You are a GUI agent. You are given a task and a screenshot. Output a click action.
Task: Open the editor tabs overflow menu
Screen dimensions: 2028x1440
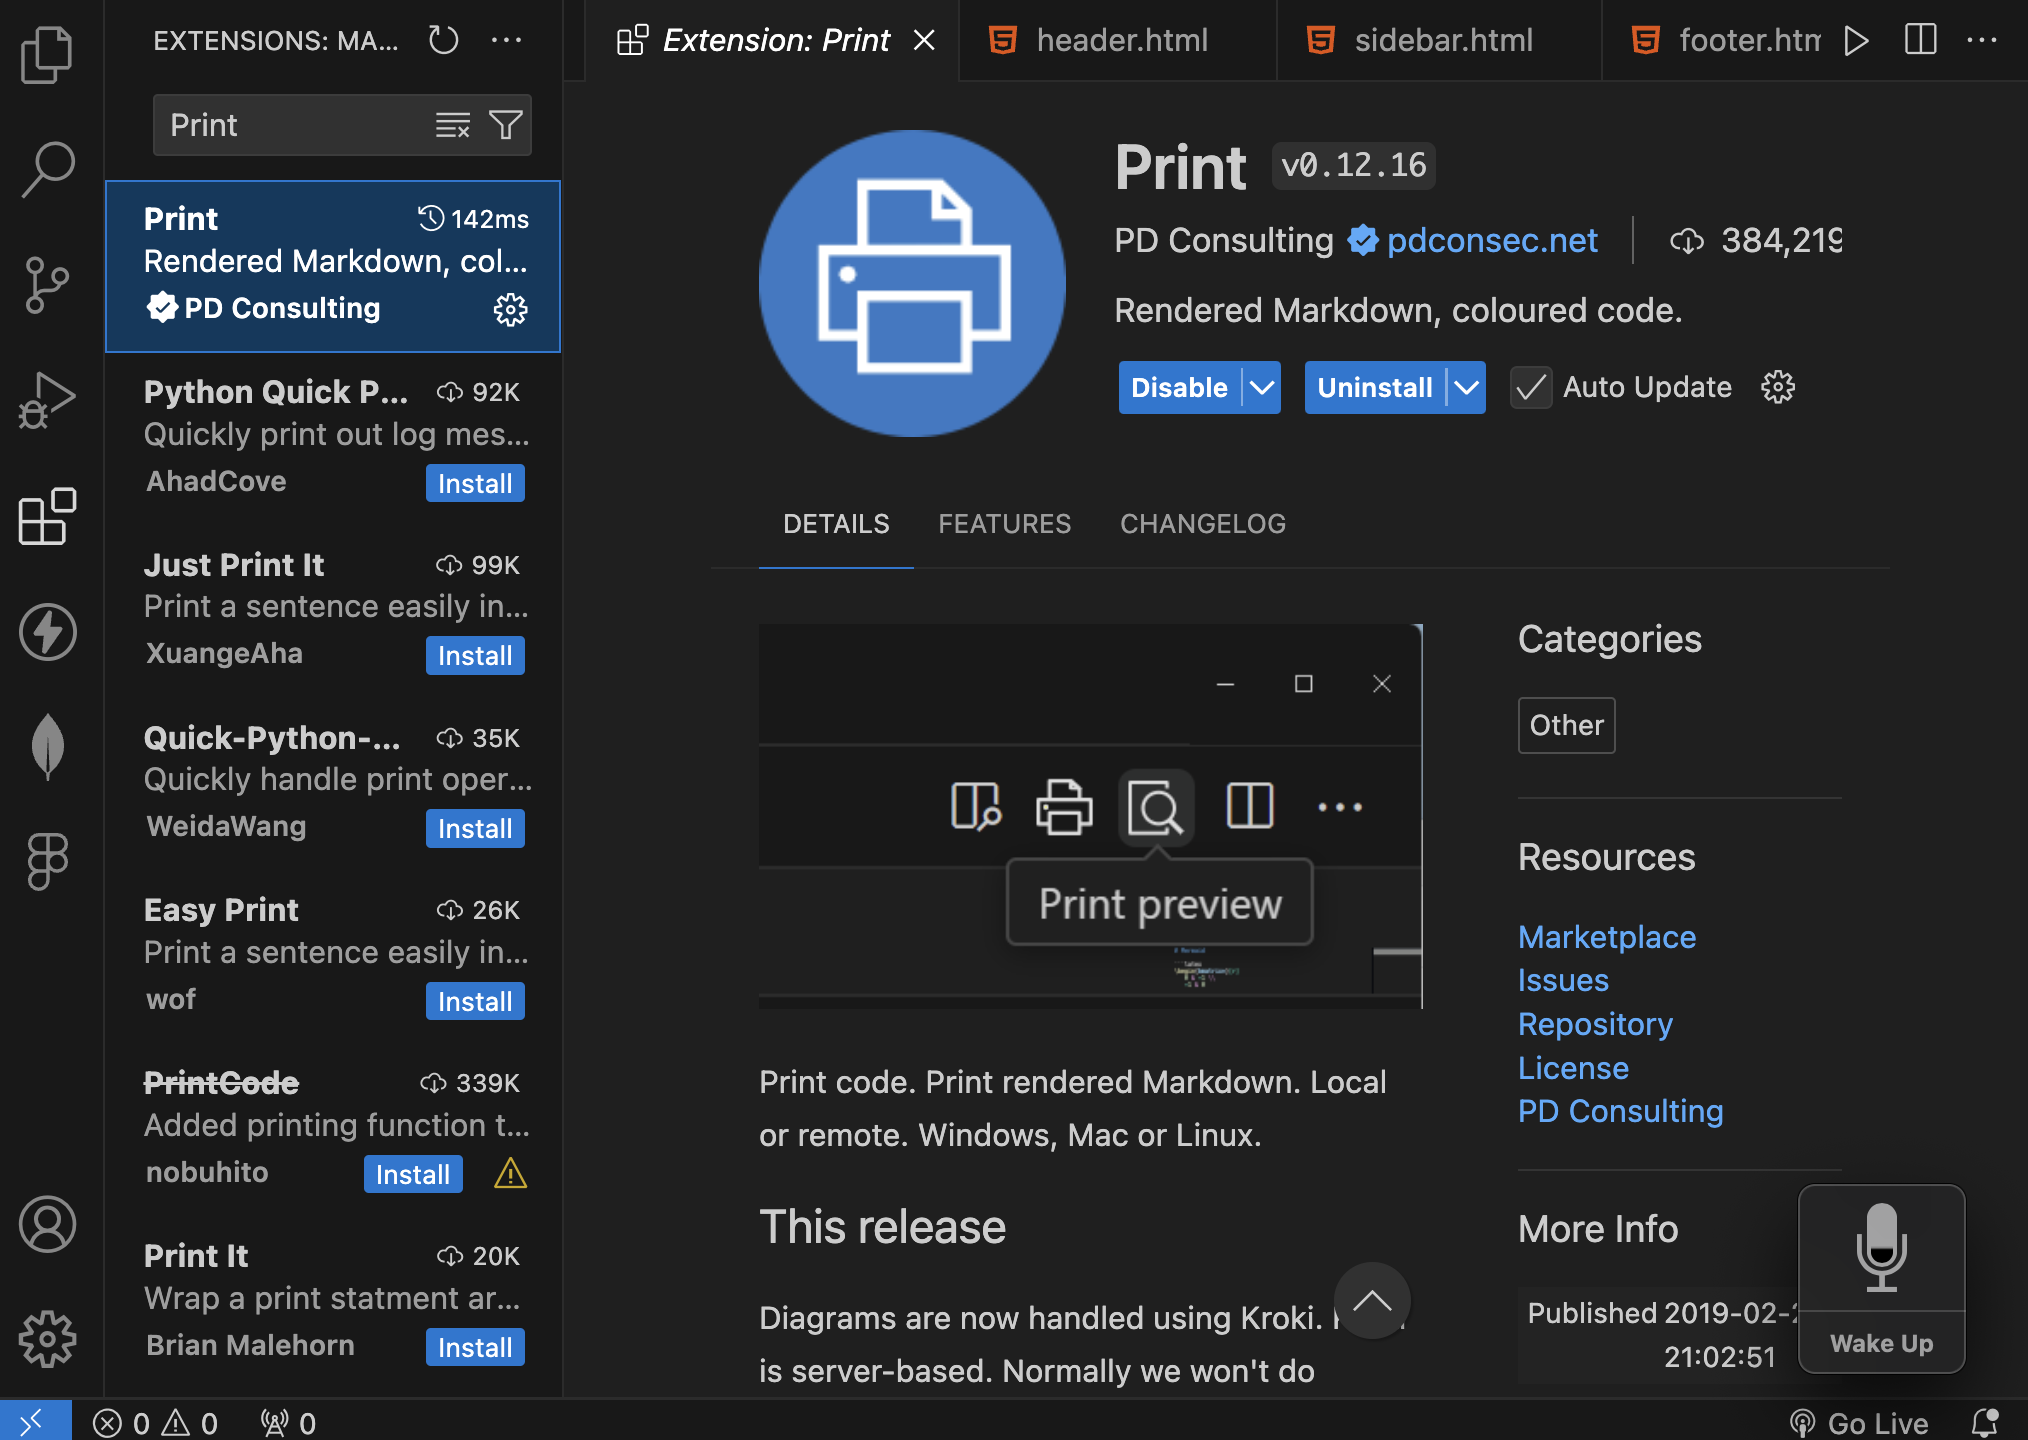(1981, 40)
